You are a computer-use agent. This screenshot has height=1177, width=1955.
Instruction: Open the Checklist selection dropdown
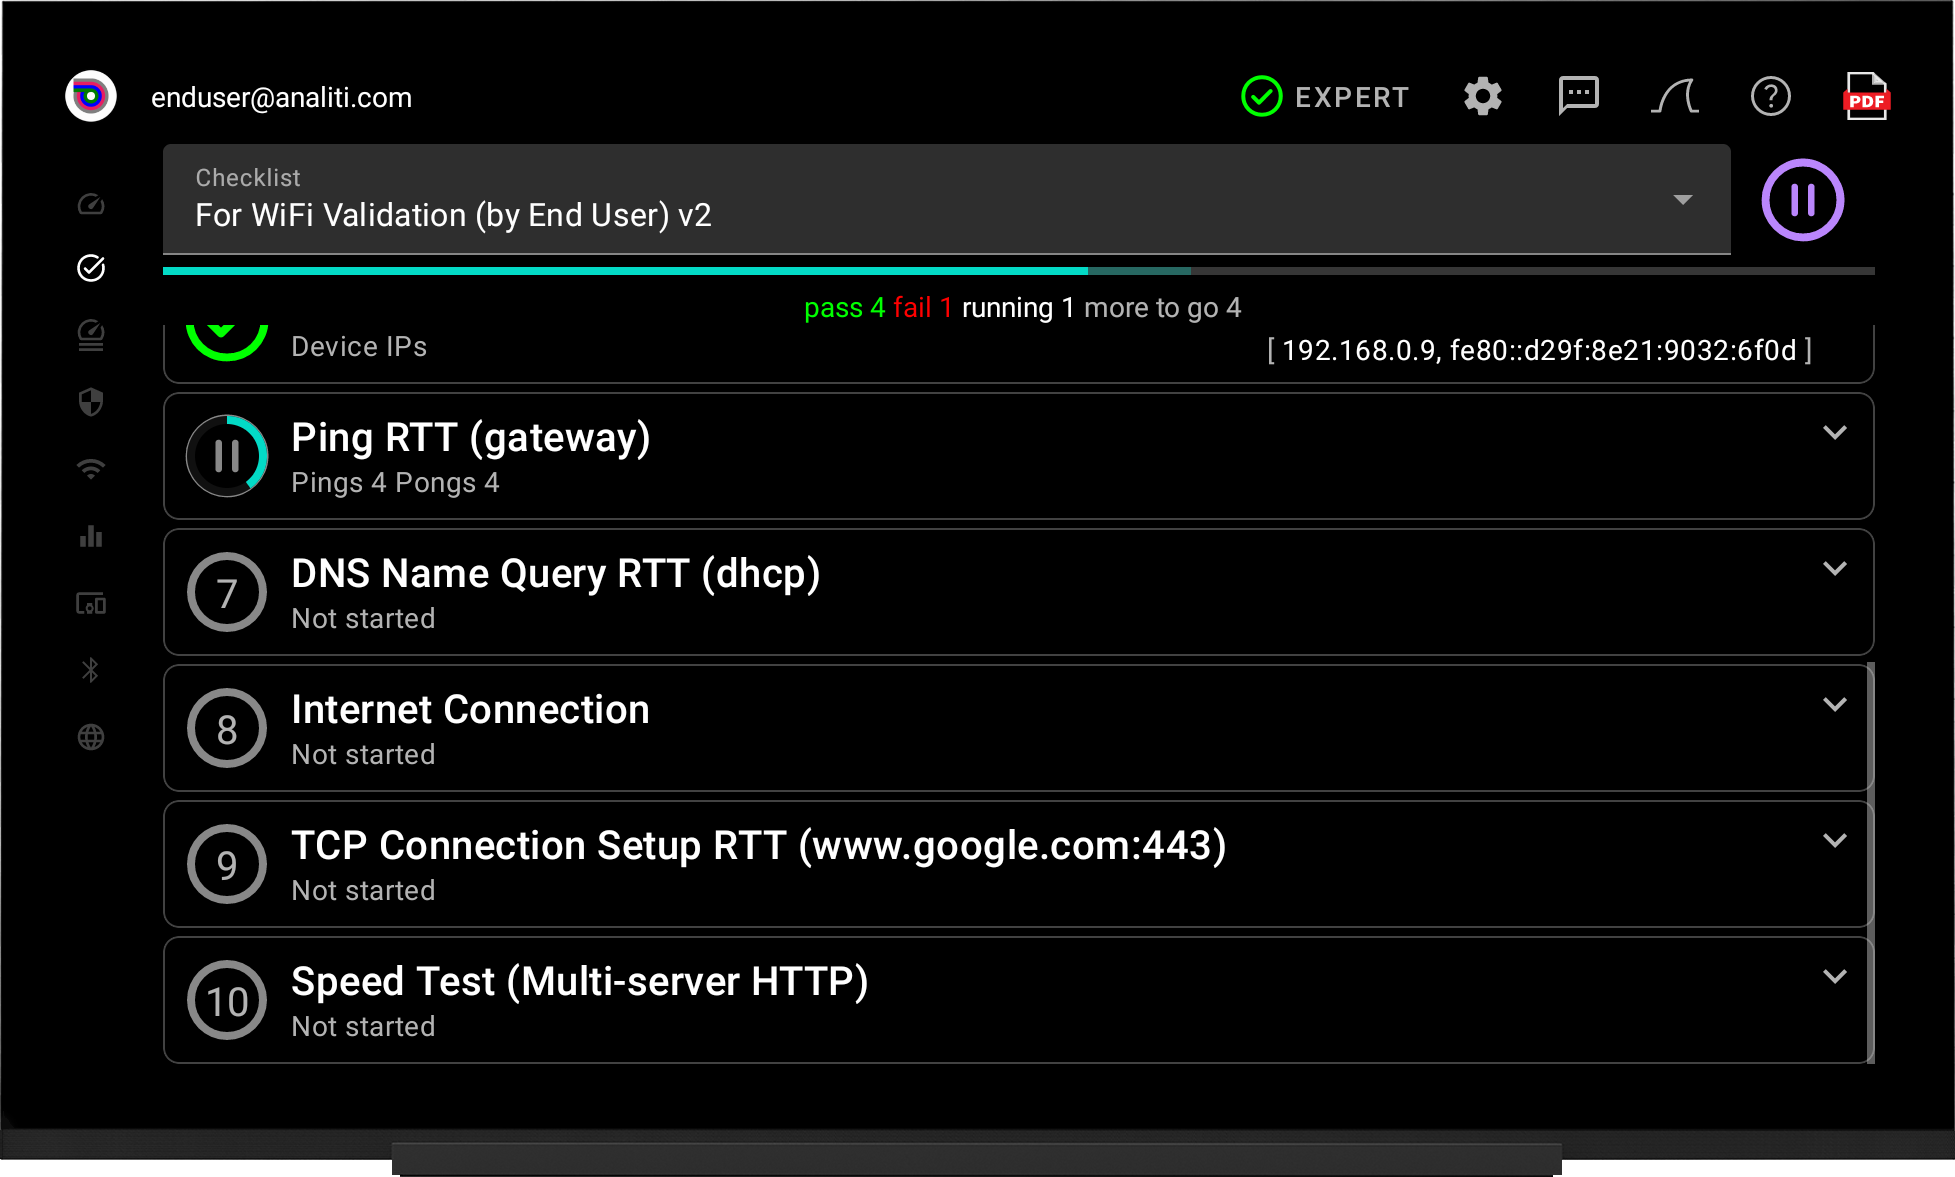(947, 199)
